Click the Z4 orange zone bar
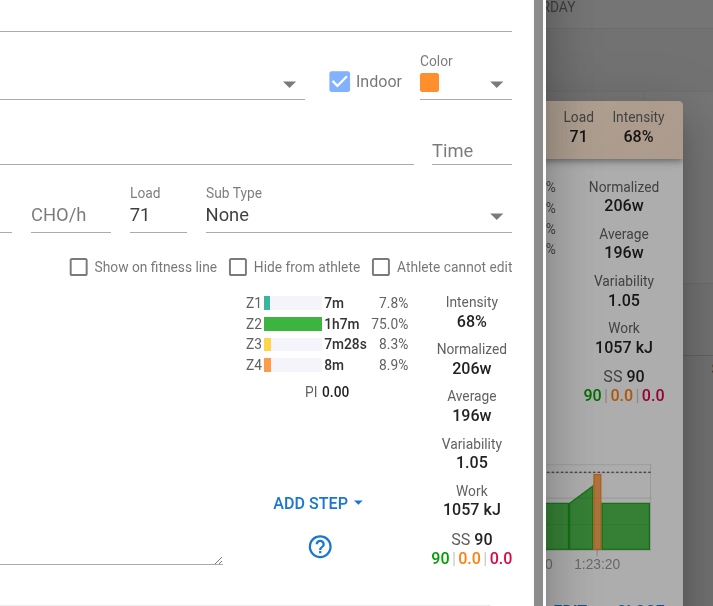This screenshot has height=606, width=713. pyautogui.click(x=268, y=365)
